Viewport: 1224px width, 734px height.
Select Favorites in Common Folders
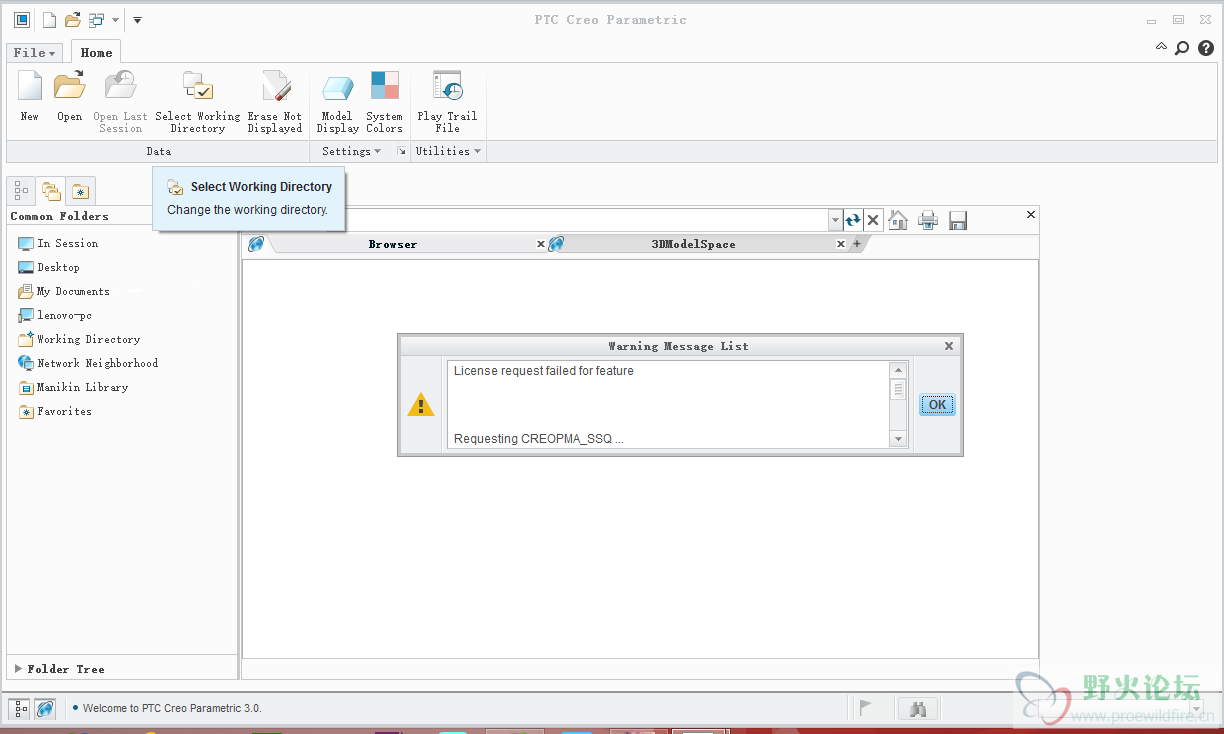point(55,411)
